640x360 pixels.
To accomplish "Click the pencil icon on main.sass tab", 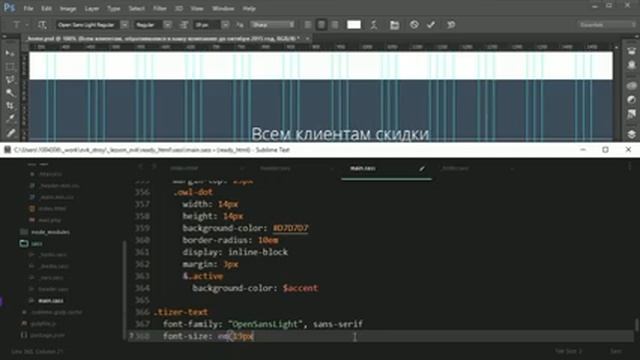I will point(422,168).
